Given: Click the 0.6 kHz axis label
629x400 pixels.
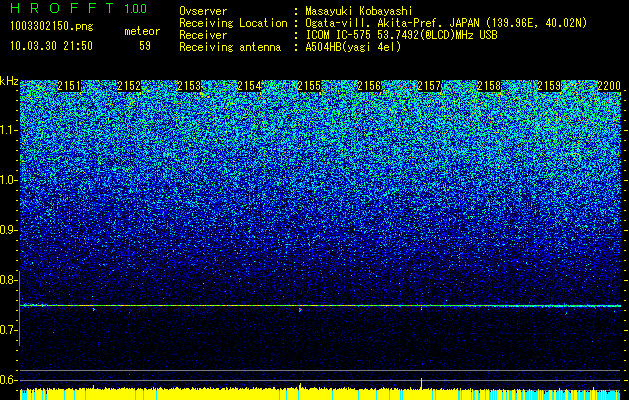Looking at the screenshot, I should [9, 380].
